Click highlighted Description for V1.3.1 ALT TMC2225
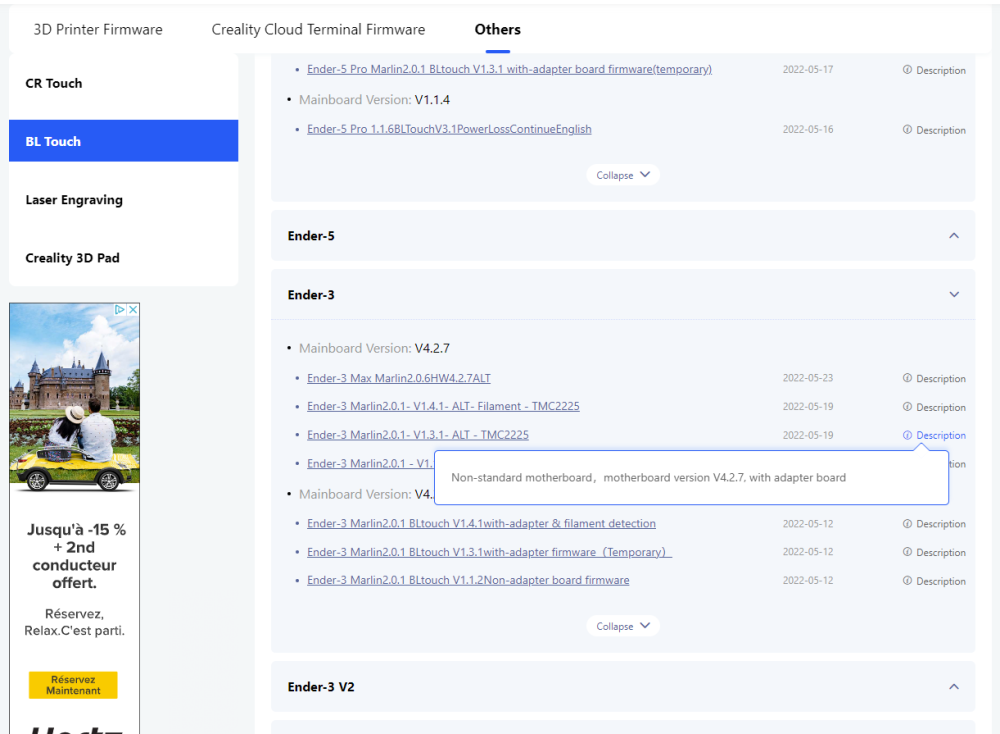The width and height of the screenshot is (1000, 734). click(x=934, y=436)
